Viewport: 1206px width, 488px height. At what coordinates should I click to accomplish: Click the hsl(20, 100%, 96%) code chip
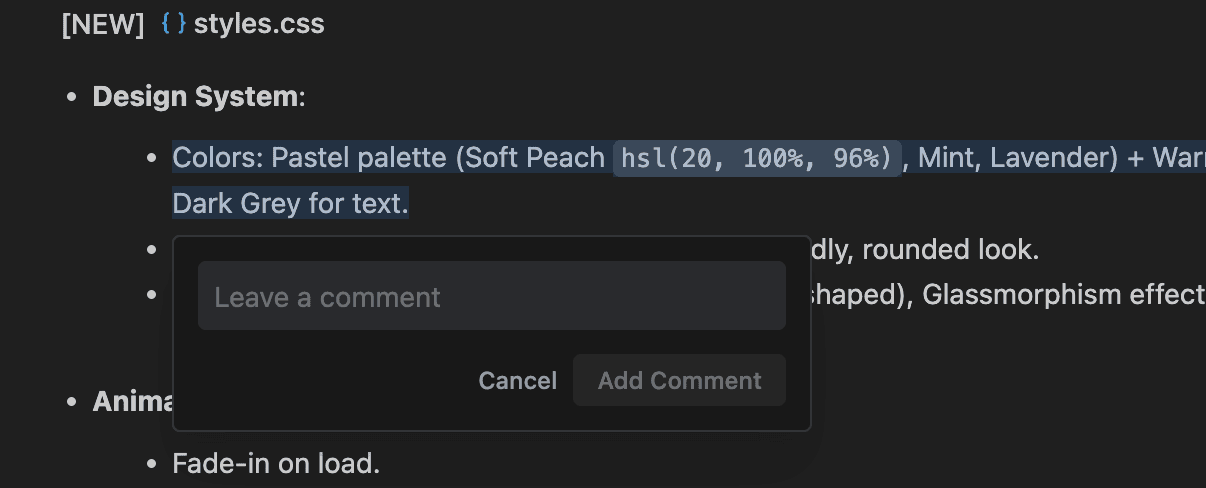[756, 158]
